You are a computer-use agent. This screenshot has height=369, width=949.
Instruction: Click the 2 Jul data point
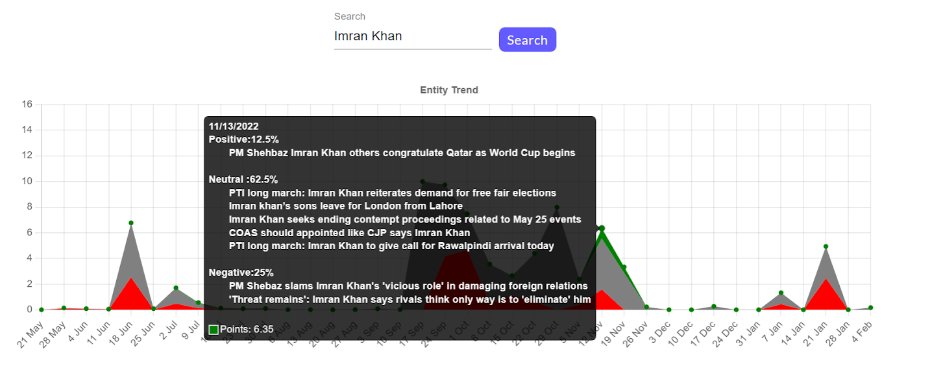coord(176,288)
